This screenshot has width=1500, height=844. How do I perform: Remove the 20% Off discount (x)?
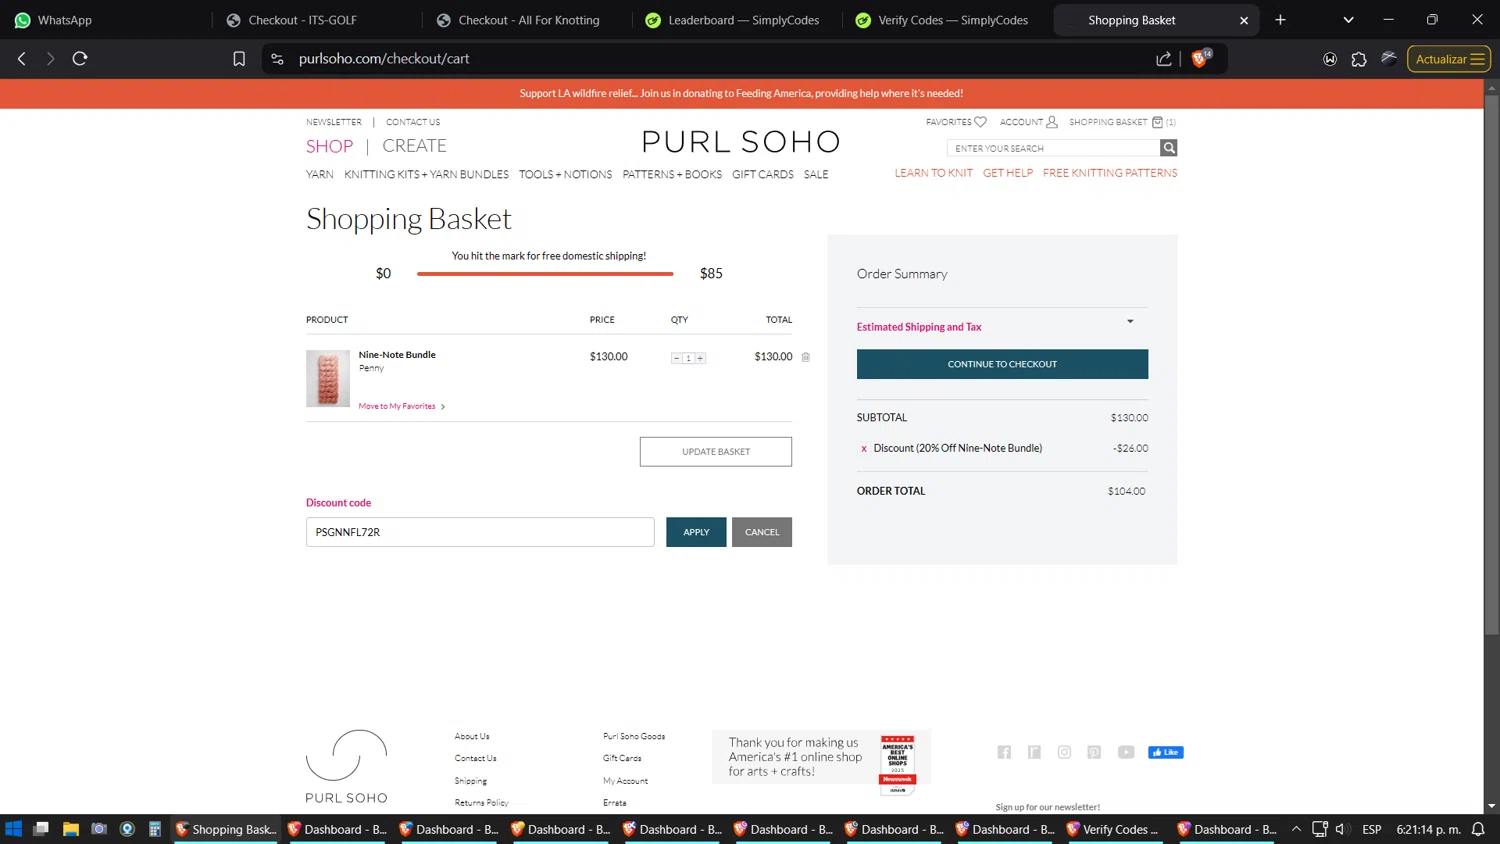click(x=864, y=449)
